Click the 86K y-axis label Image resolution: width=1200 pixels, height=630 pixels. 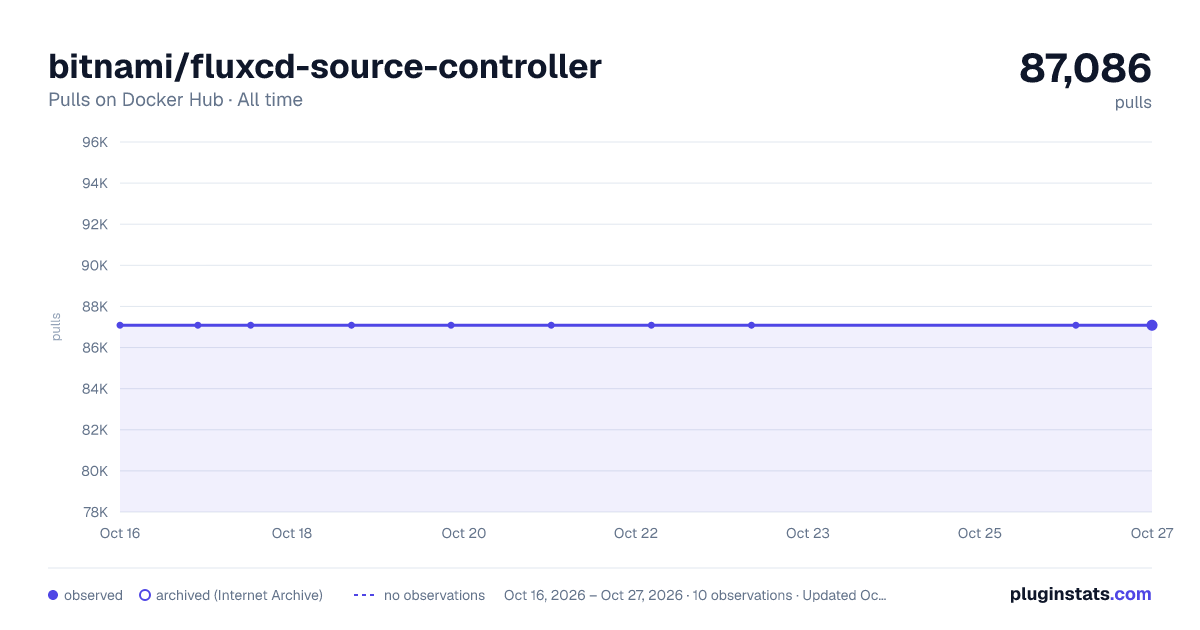pos(94,348)
